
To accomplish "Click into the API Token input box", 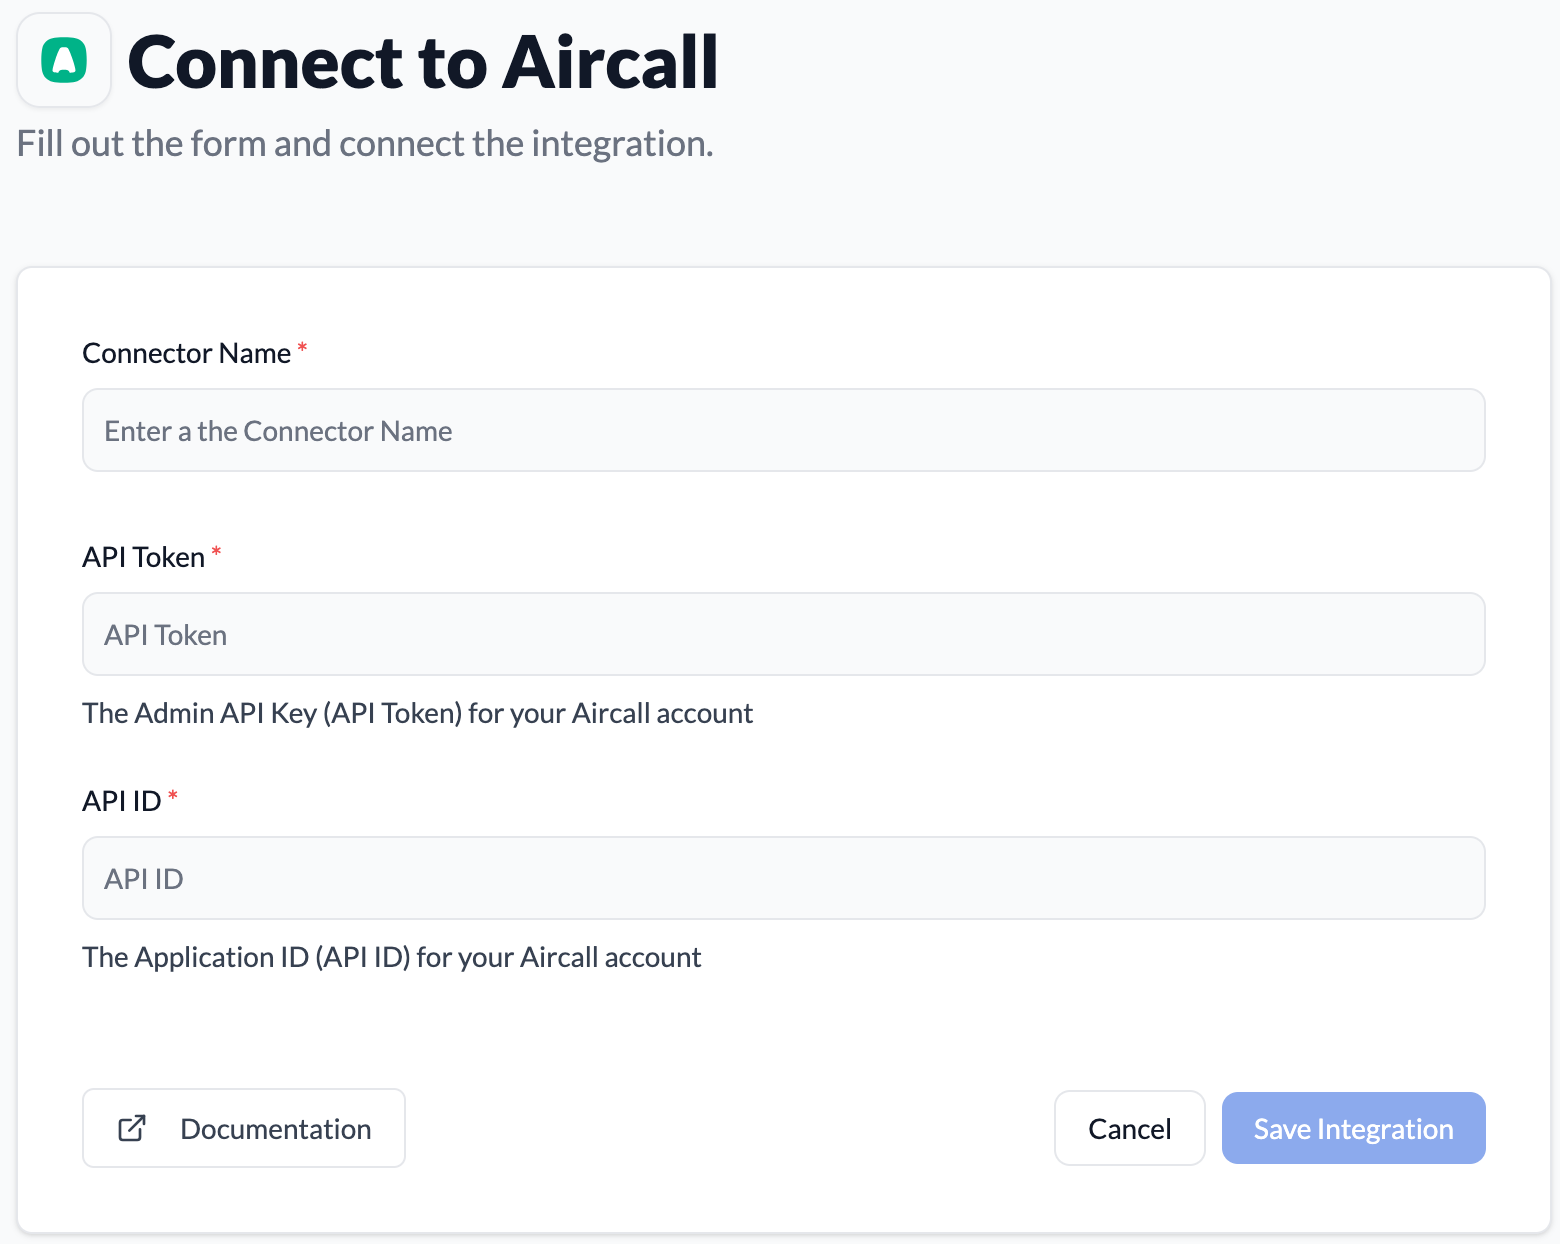I will (x=783, y=634).
